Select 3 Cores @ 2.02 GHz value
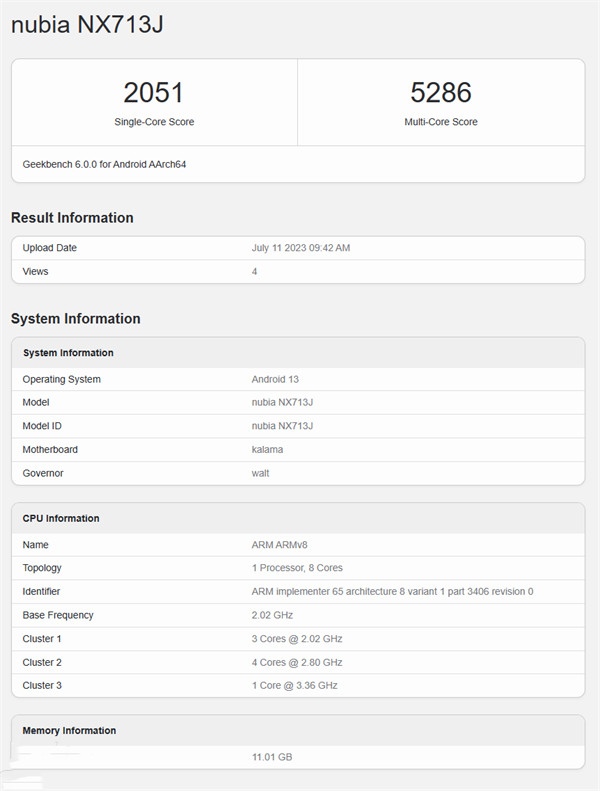 tap(297, 639)
